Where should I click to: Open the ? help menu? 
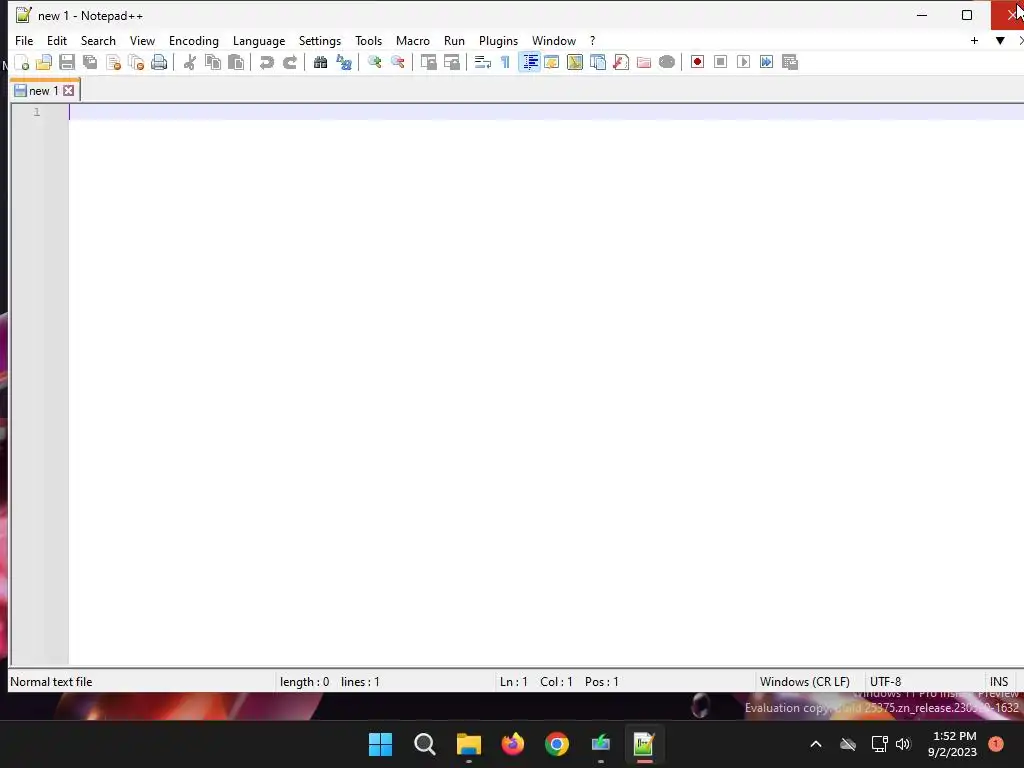(x=592, y=40)
